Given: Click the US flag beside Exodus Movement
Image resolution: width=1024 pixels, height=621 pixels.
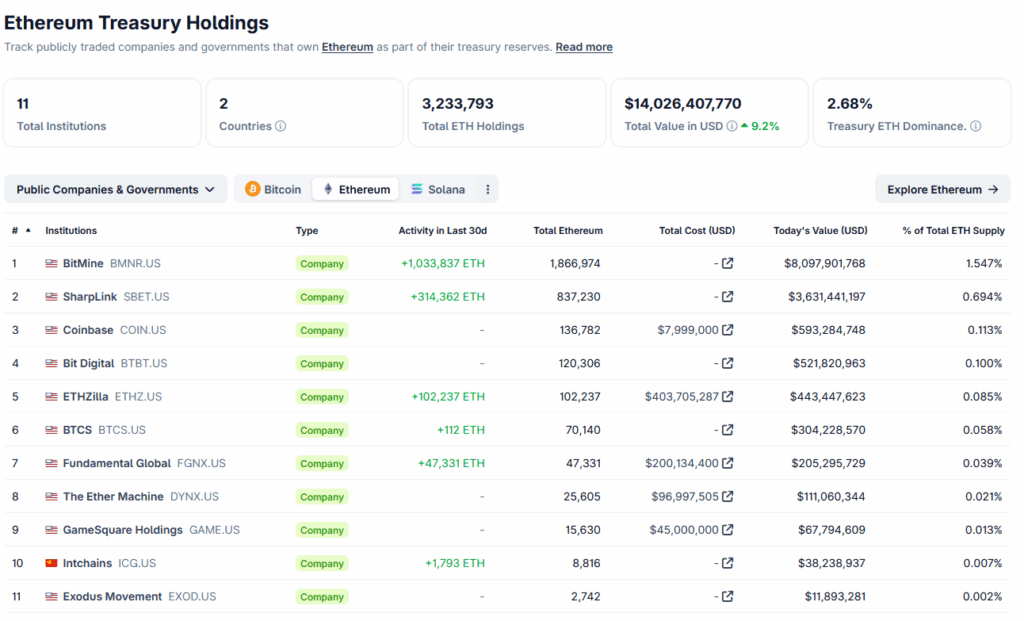Looking at the screenshot, I should [x=51, y=596].
